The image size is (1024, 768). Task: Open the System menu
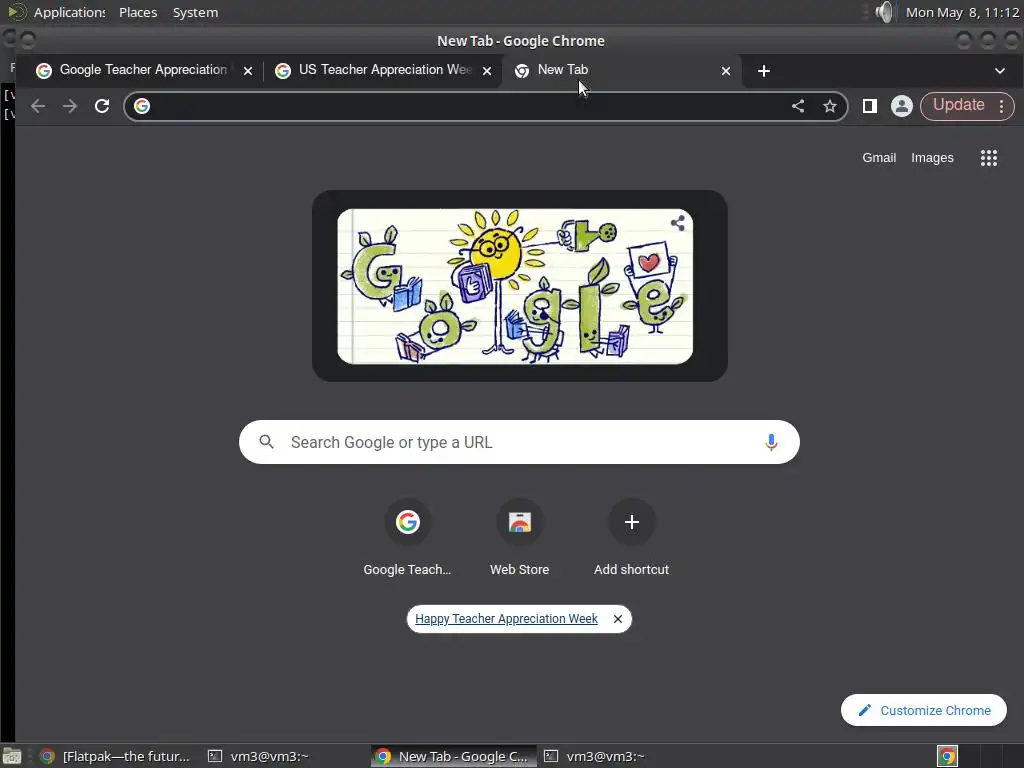pos(195,12)
